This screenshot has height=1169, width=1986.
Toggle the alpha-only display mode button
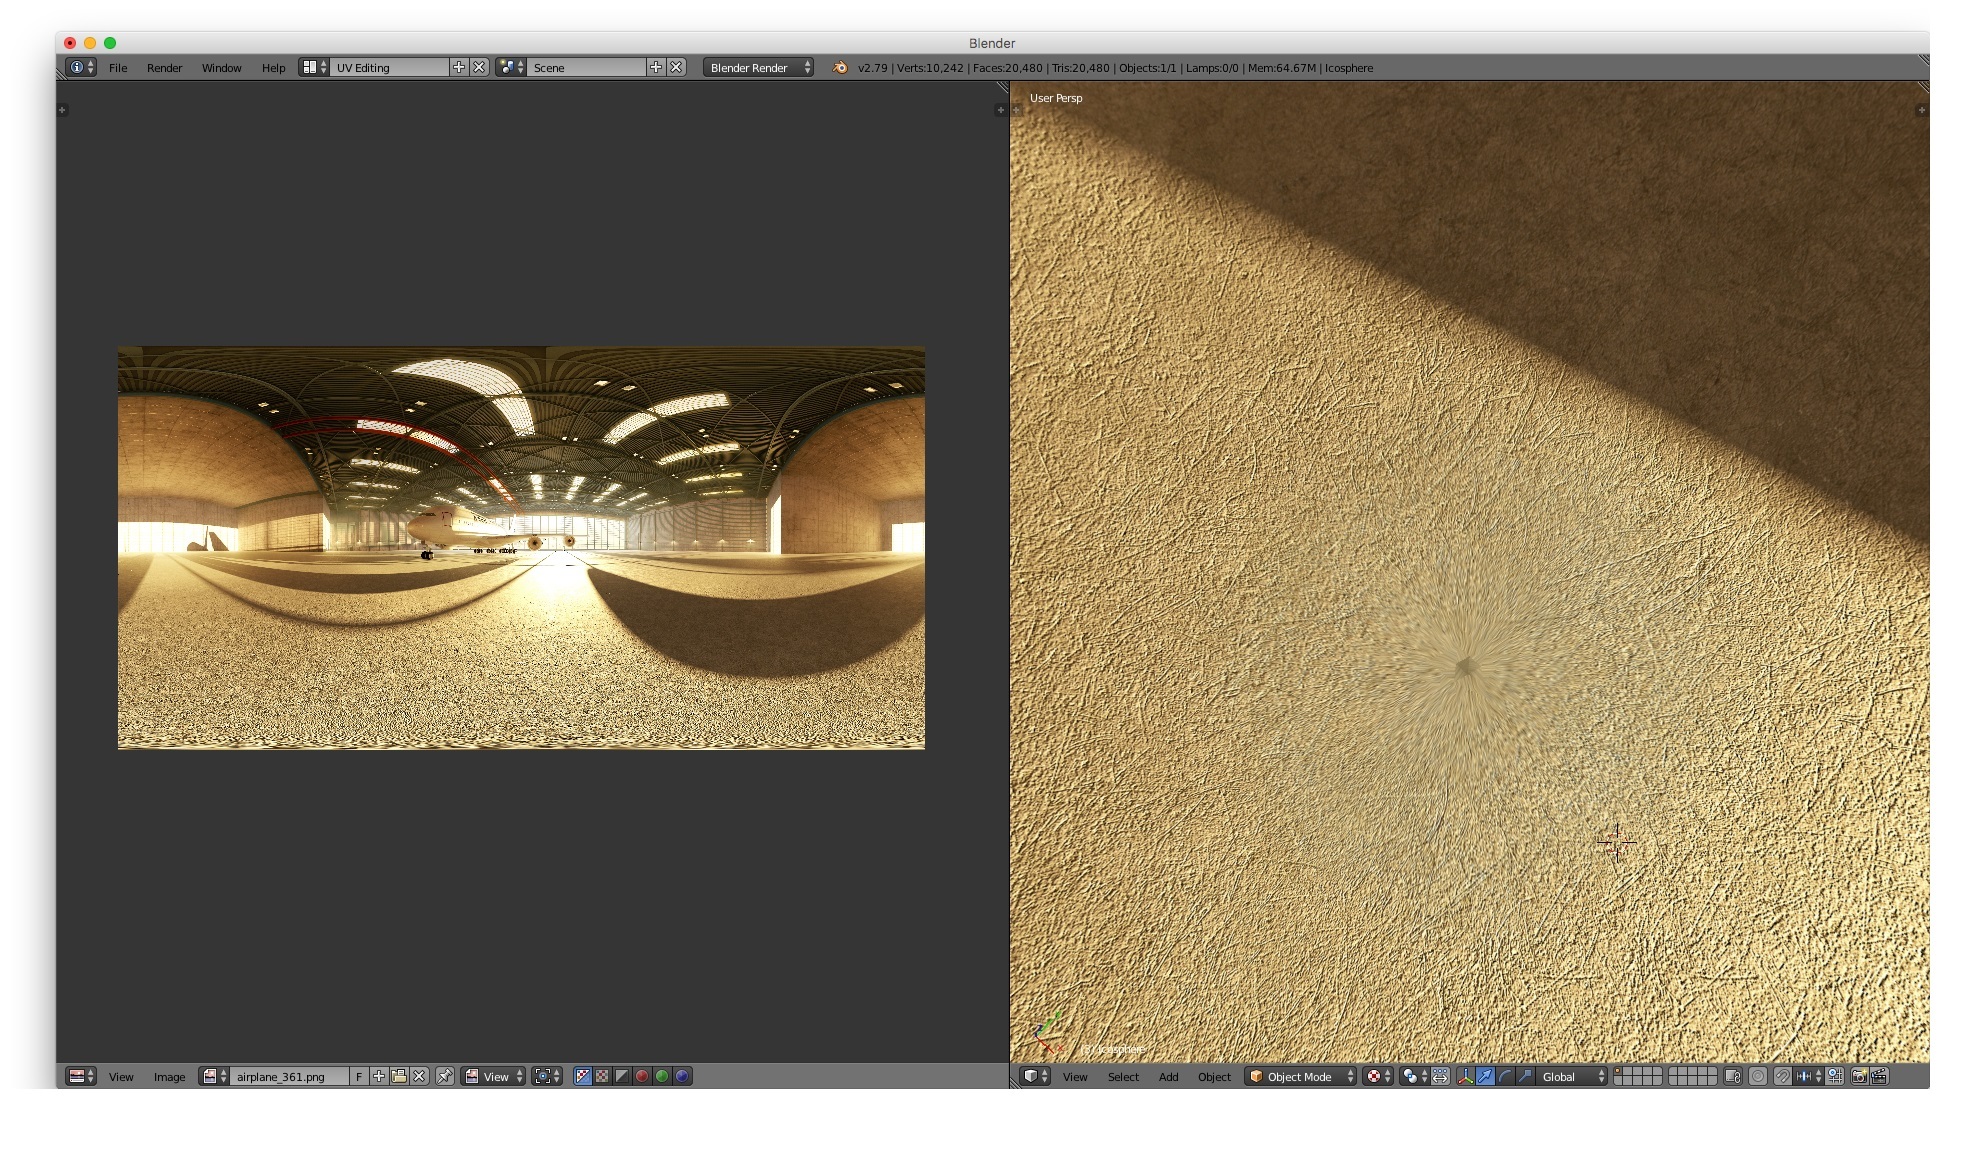coord(622,1076)
